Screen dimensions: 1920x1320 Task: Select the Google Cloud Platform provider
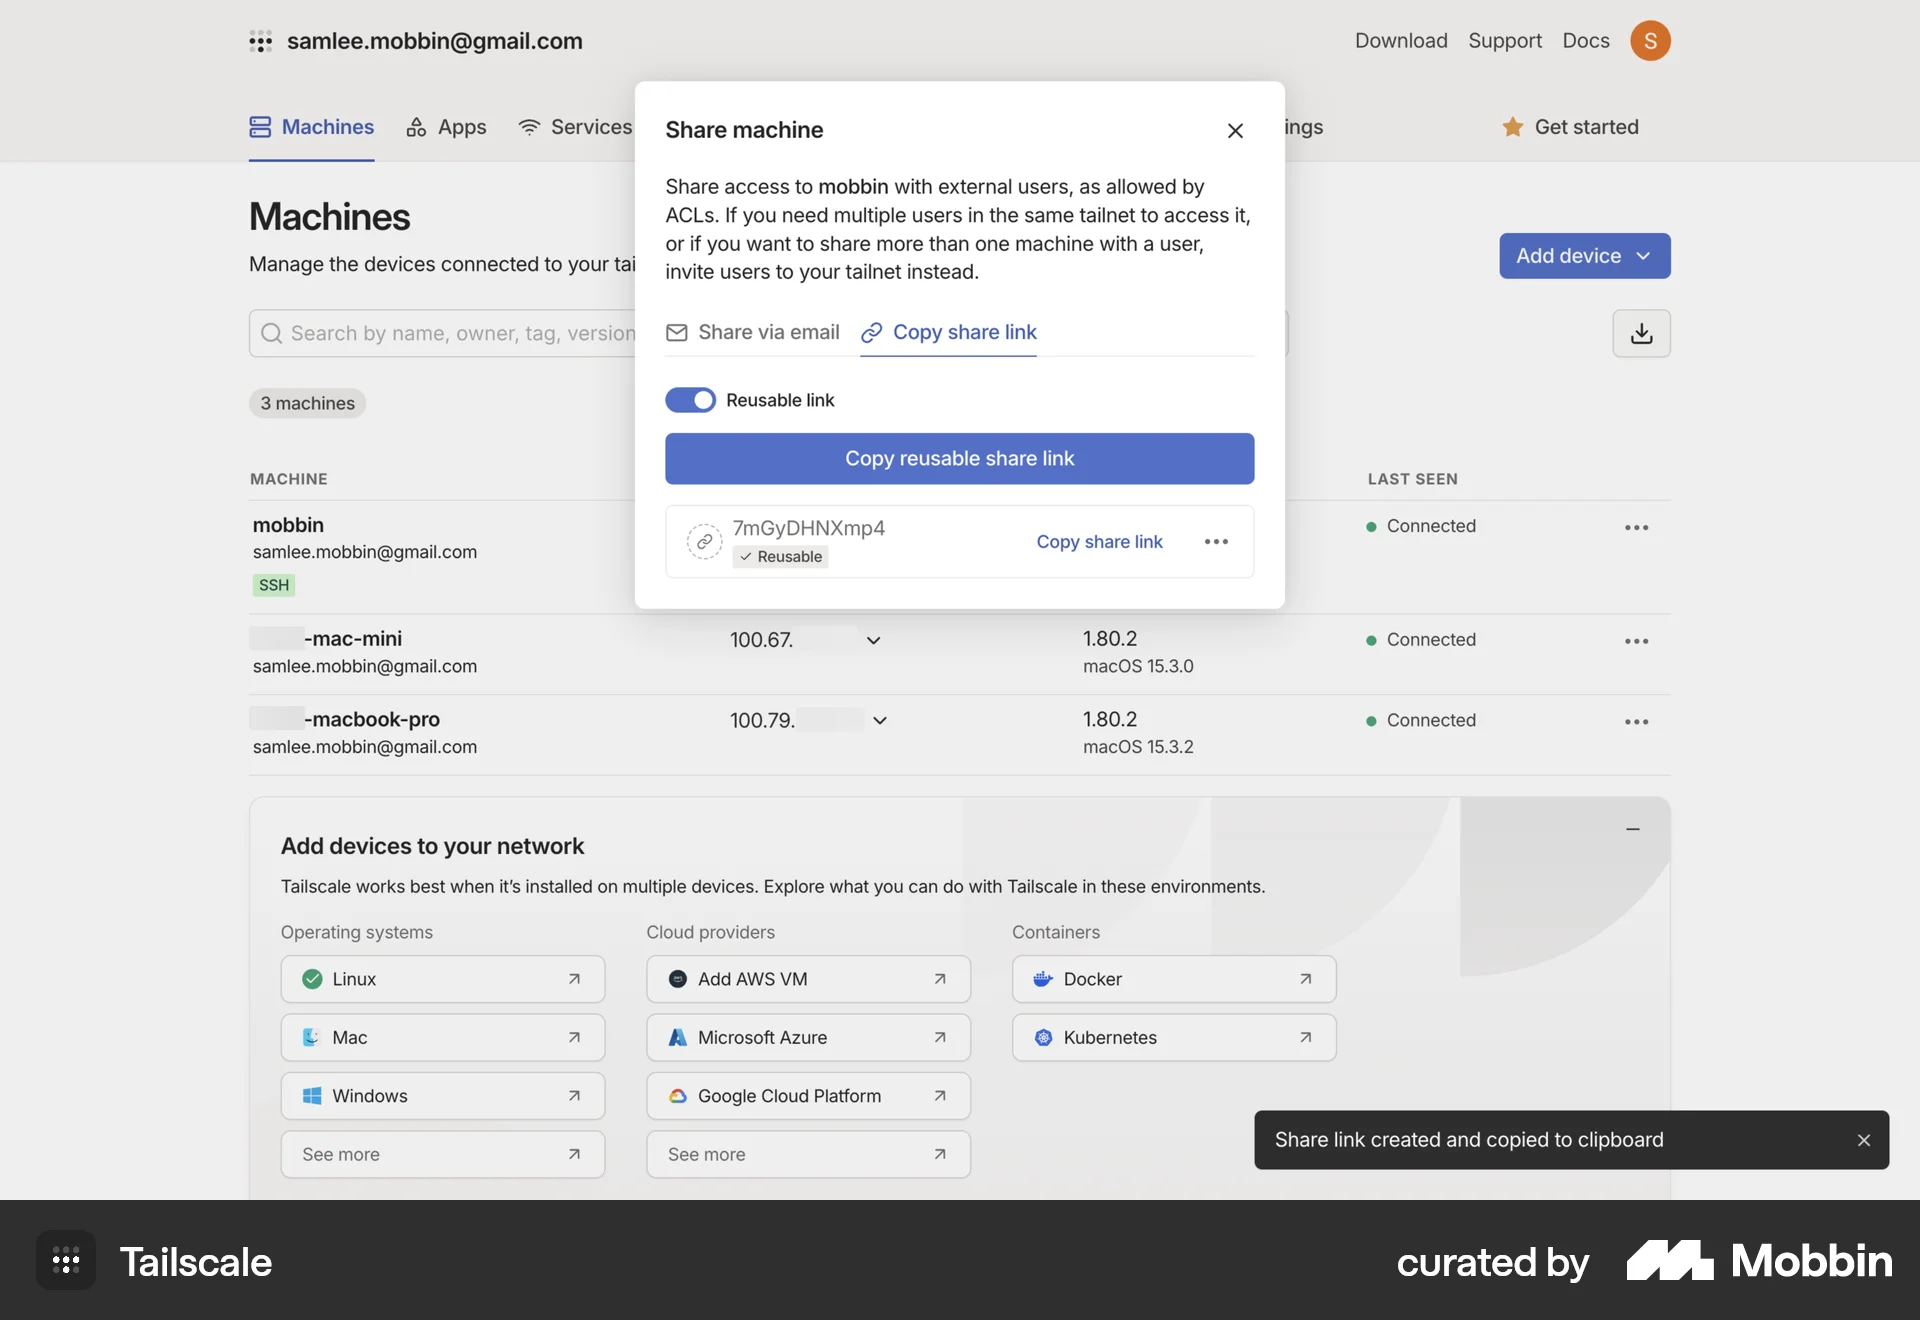[807, 1095]
